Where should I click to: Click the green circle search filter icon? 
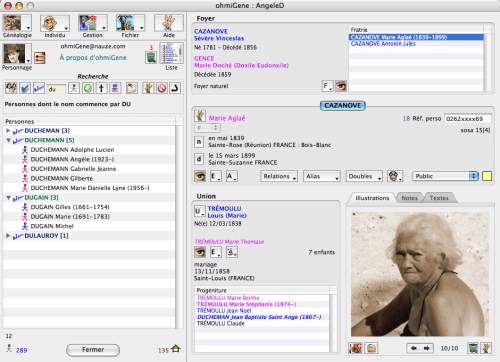88,88
